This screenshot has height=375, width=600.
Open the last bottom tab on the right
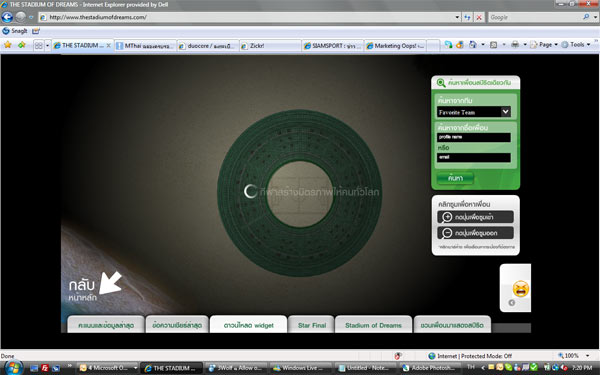click(x=452, y=325)
